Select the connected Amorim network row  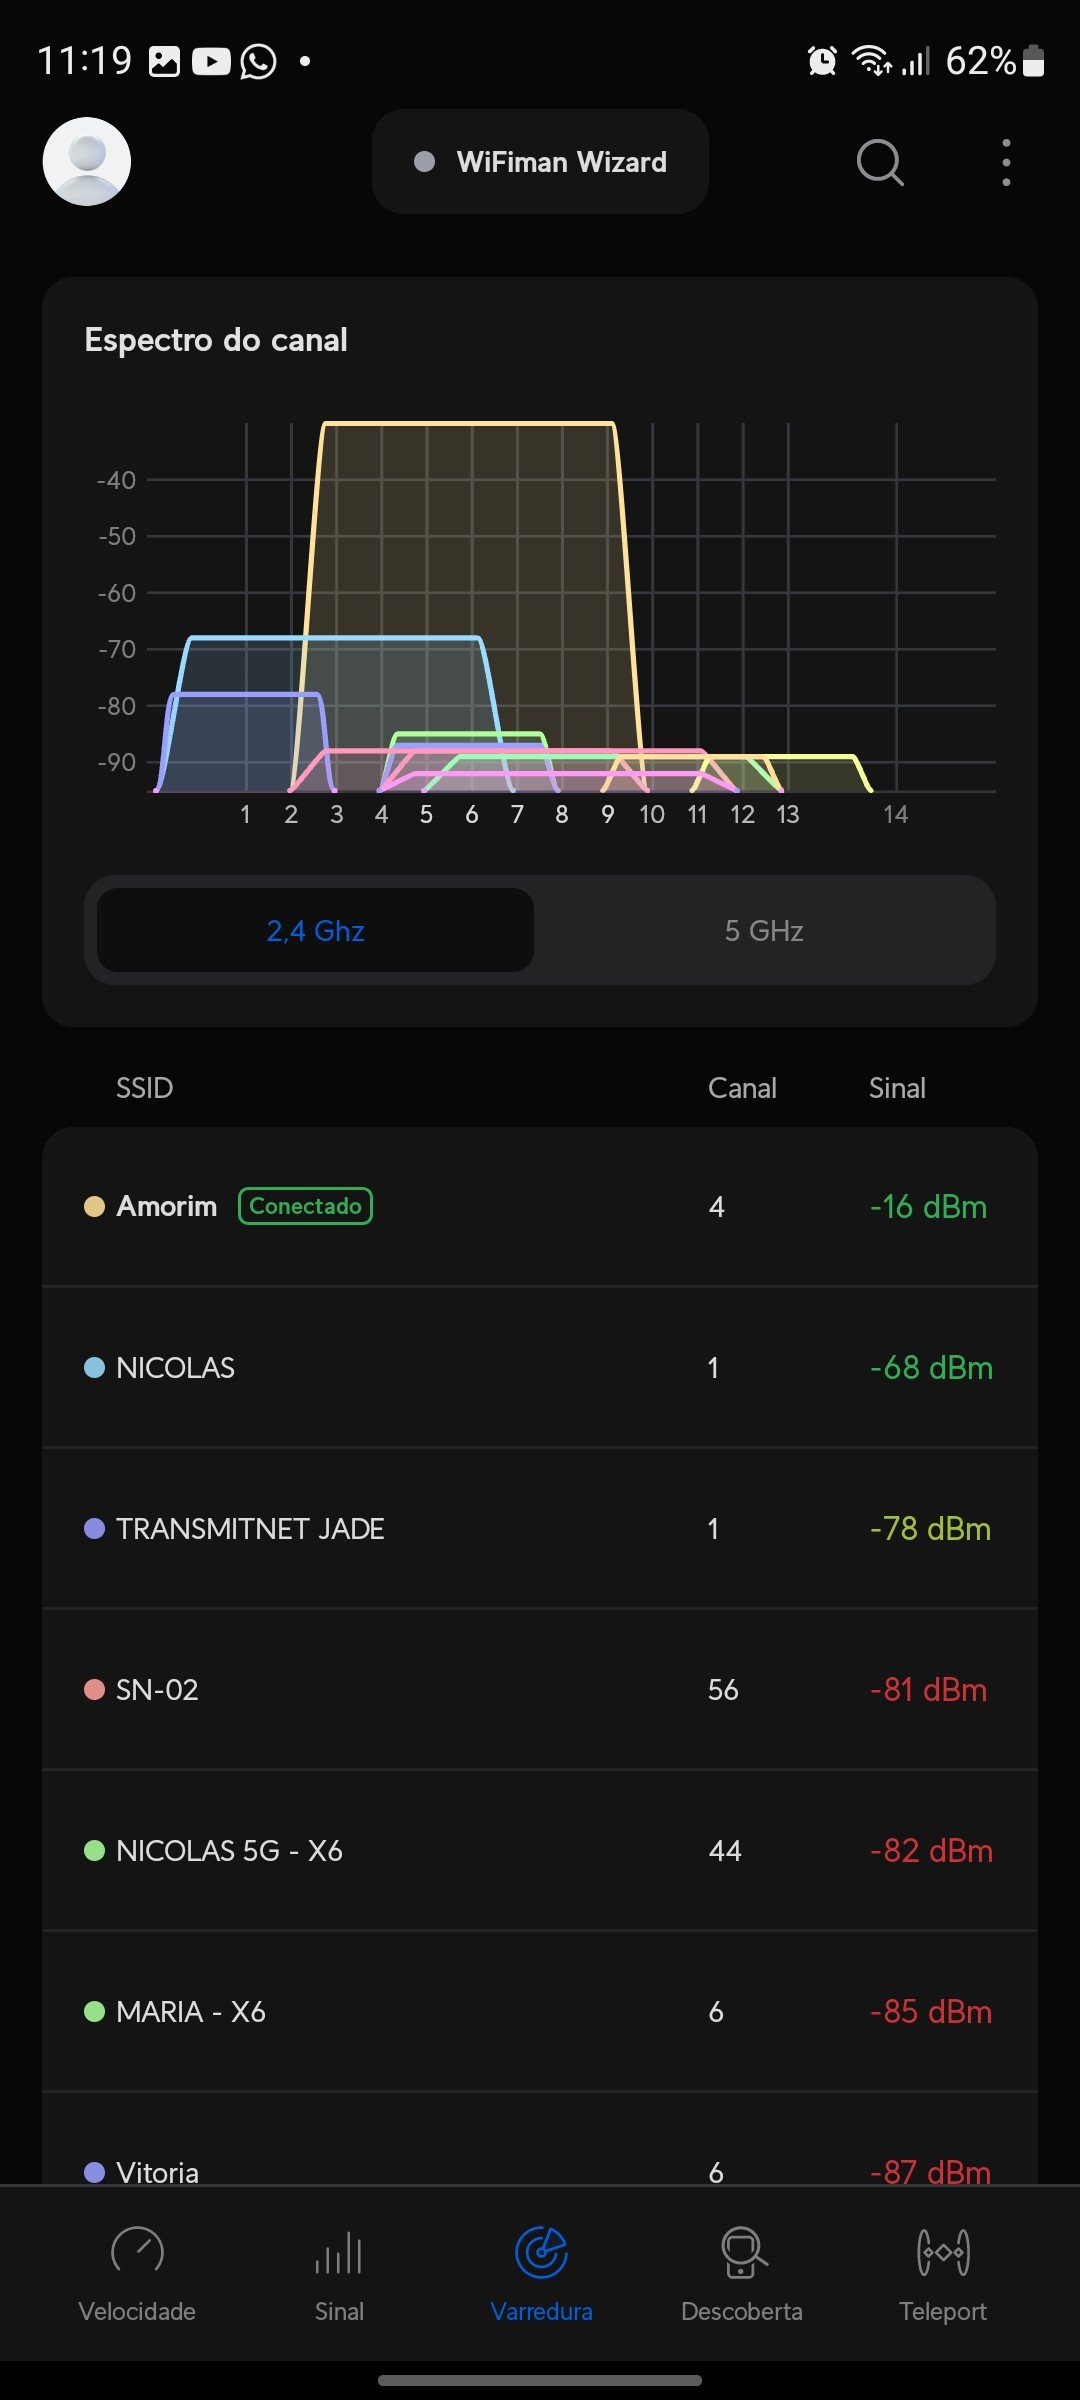tap(540, 1207)
